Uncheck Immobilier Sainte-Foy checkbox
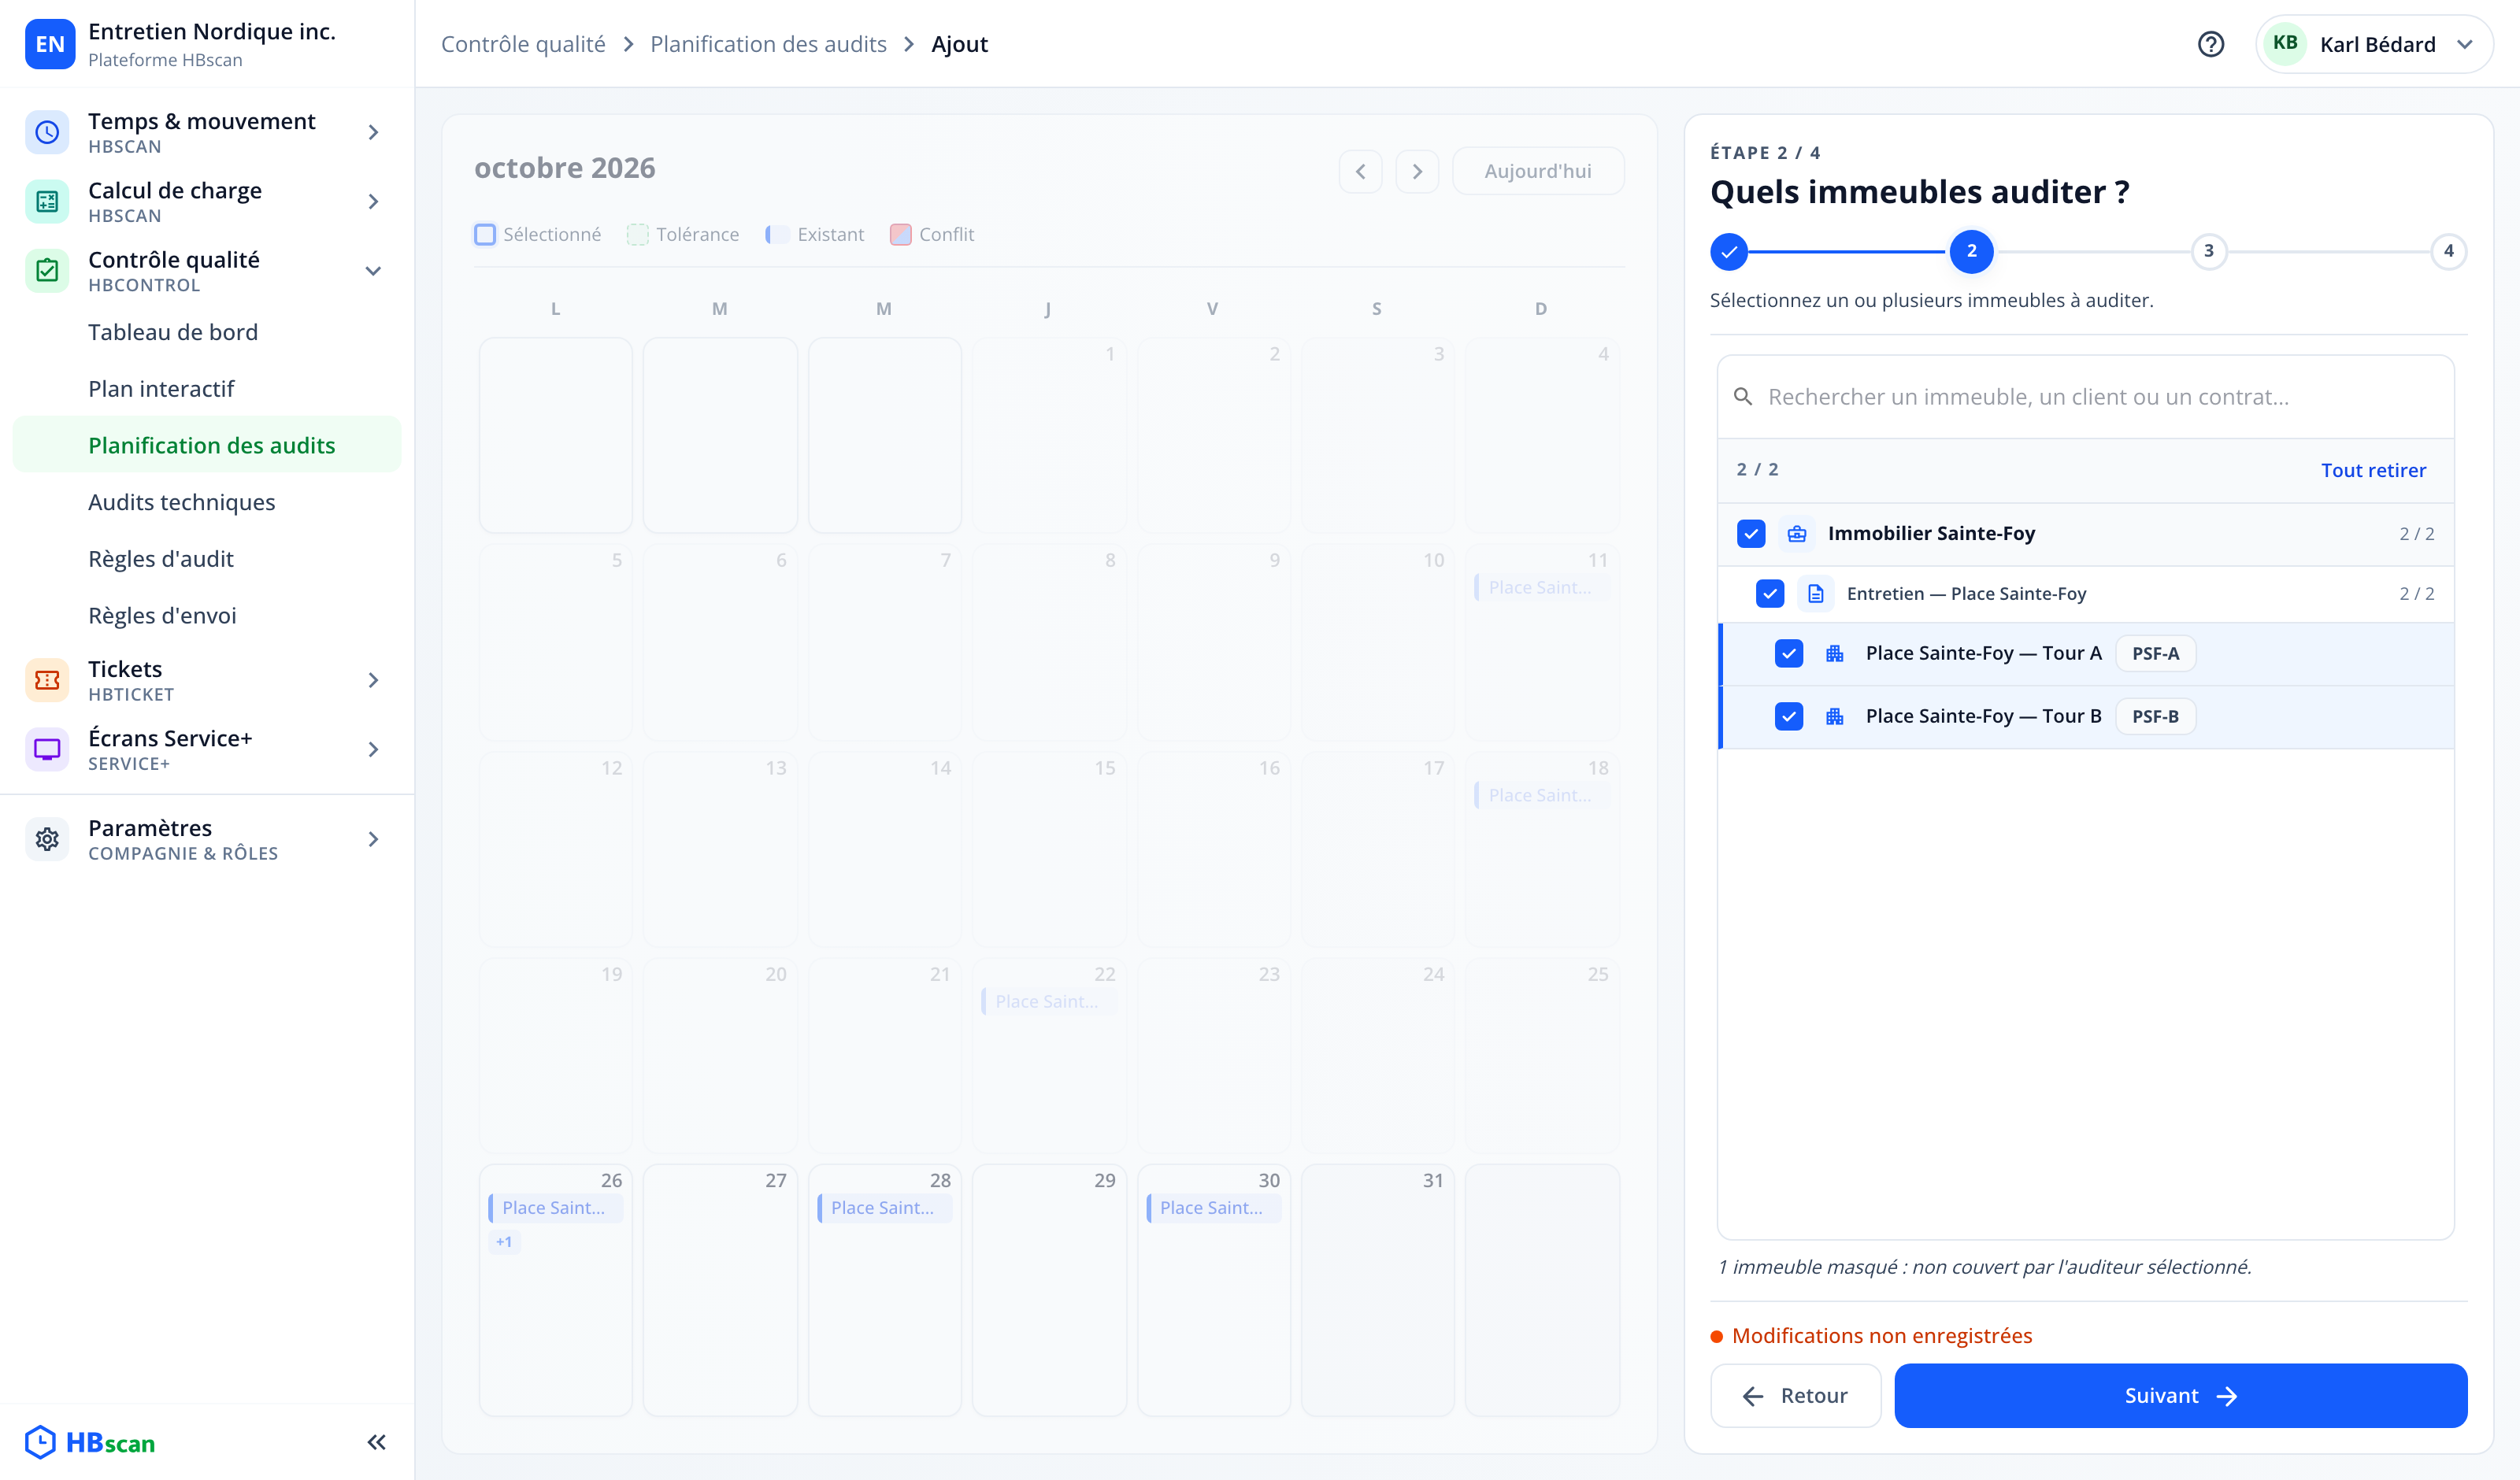 tap(1751, 534)
